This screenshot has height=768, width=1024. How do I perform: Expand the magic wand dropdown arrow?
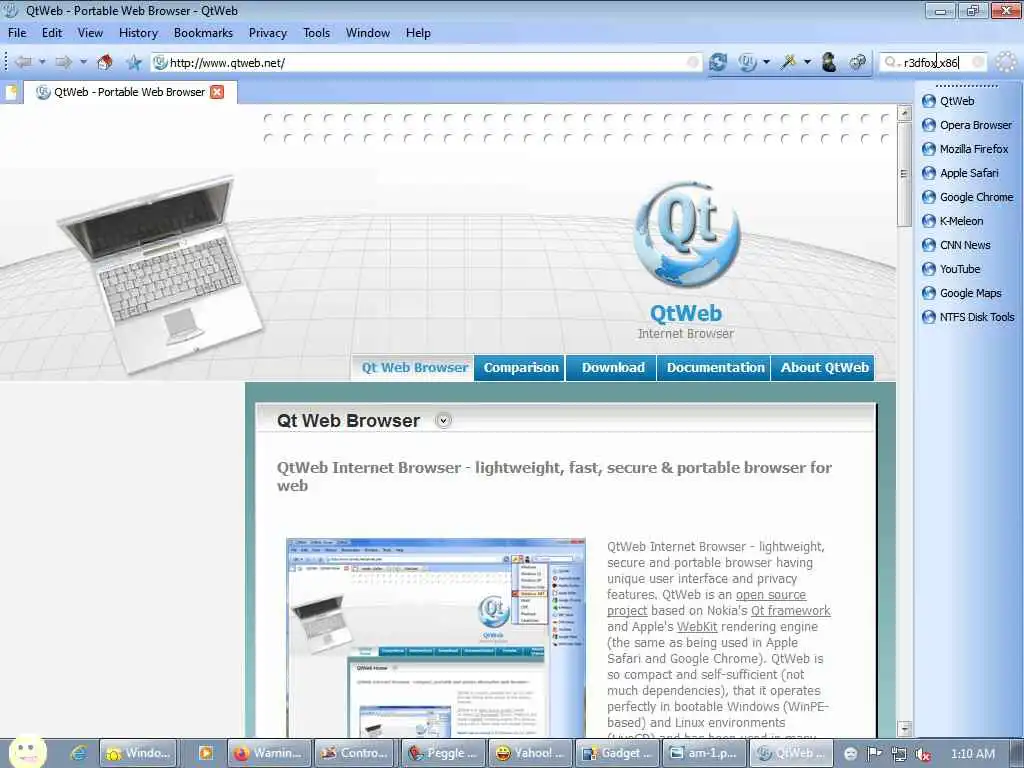coord(807,63)
